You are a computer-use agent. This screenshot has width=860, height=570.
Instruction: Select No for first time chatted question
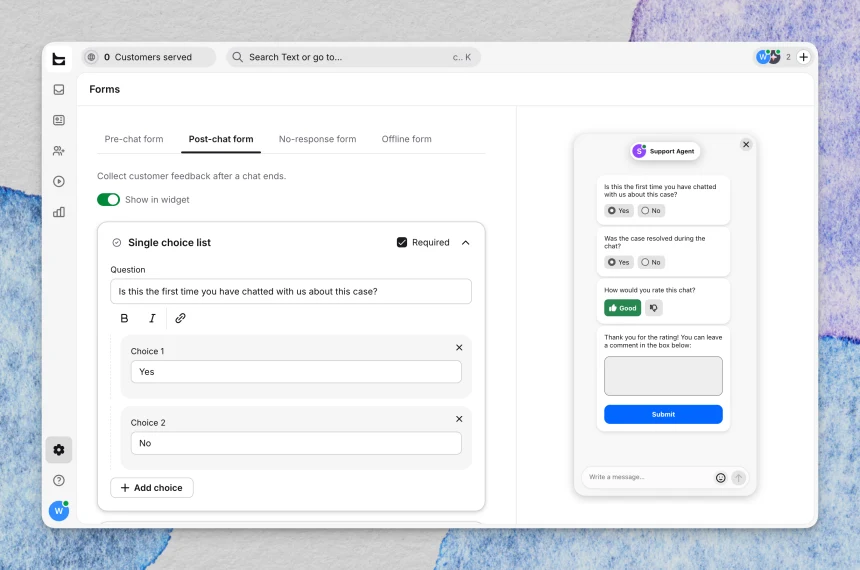[651, 211]
